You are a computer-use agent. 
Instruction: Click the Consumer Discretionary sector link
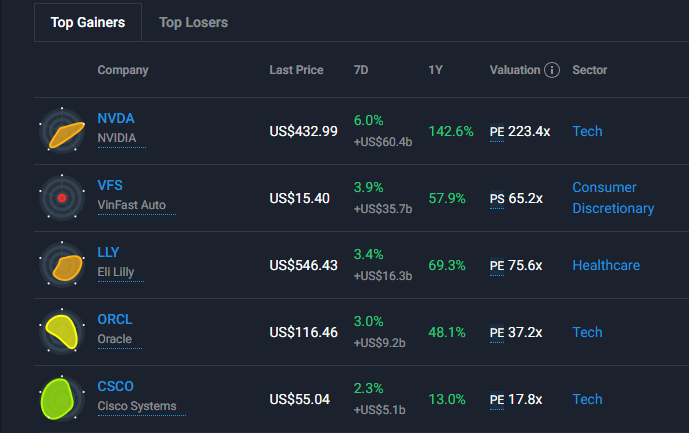point(612,198)
